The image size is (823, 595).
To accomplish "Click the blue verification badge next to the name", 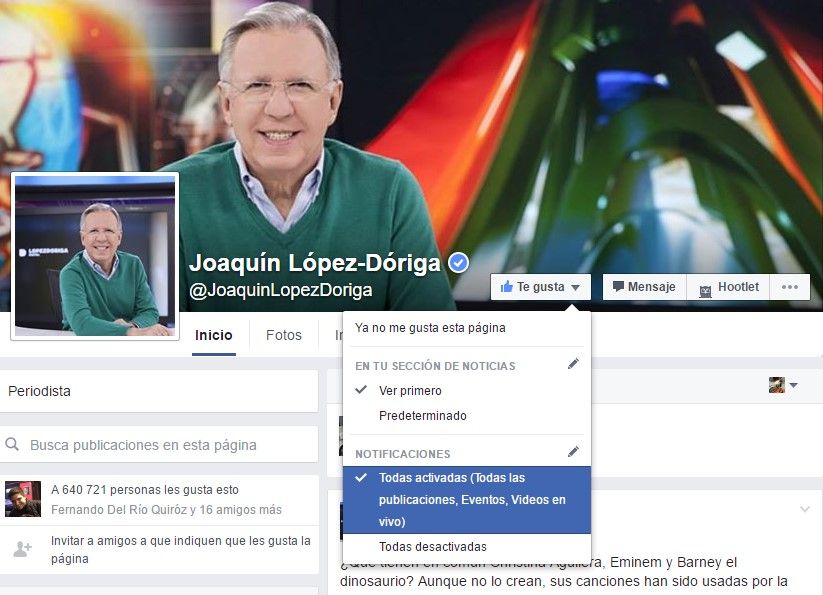I will click(458, 261).
